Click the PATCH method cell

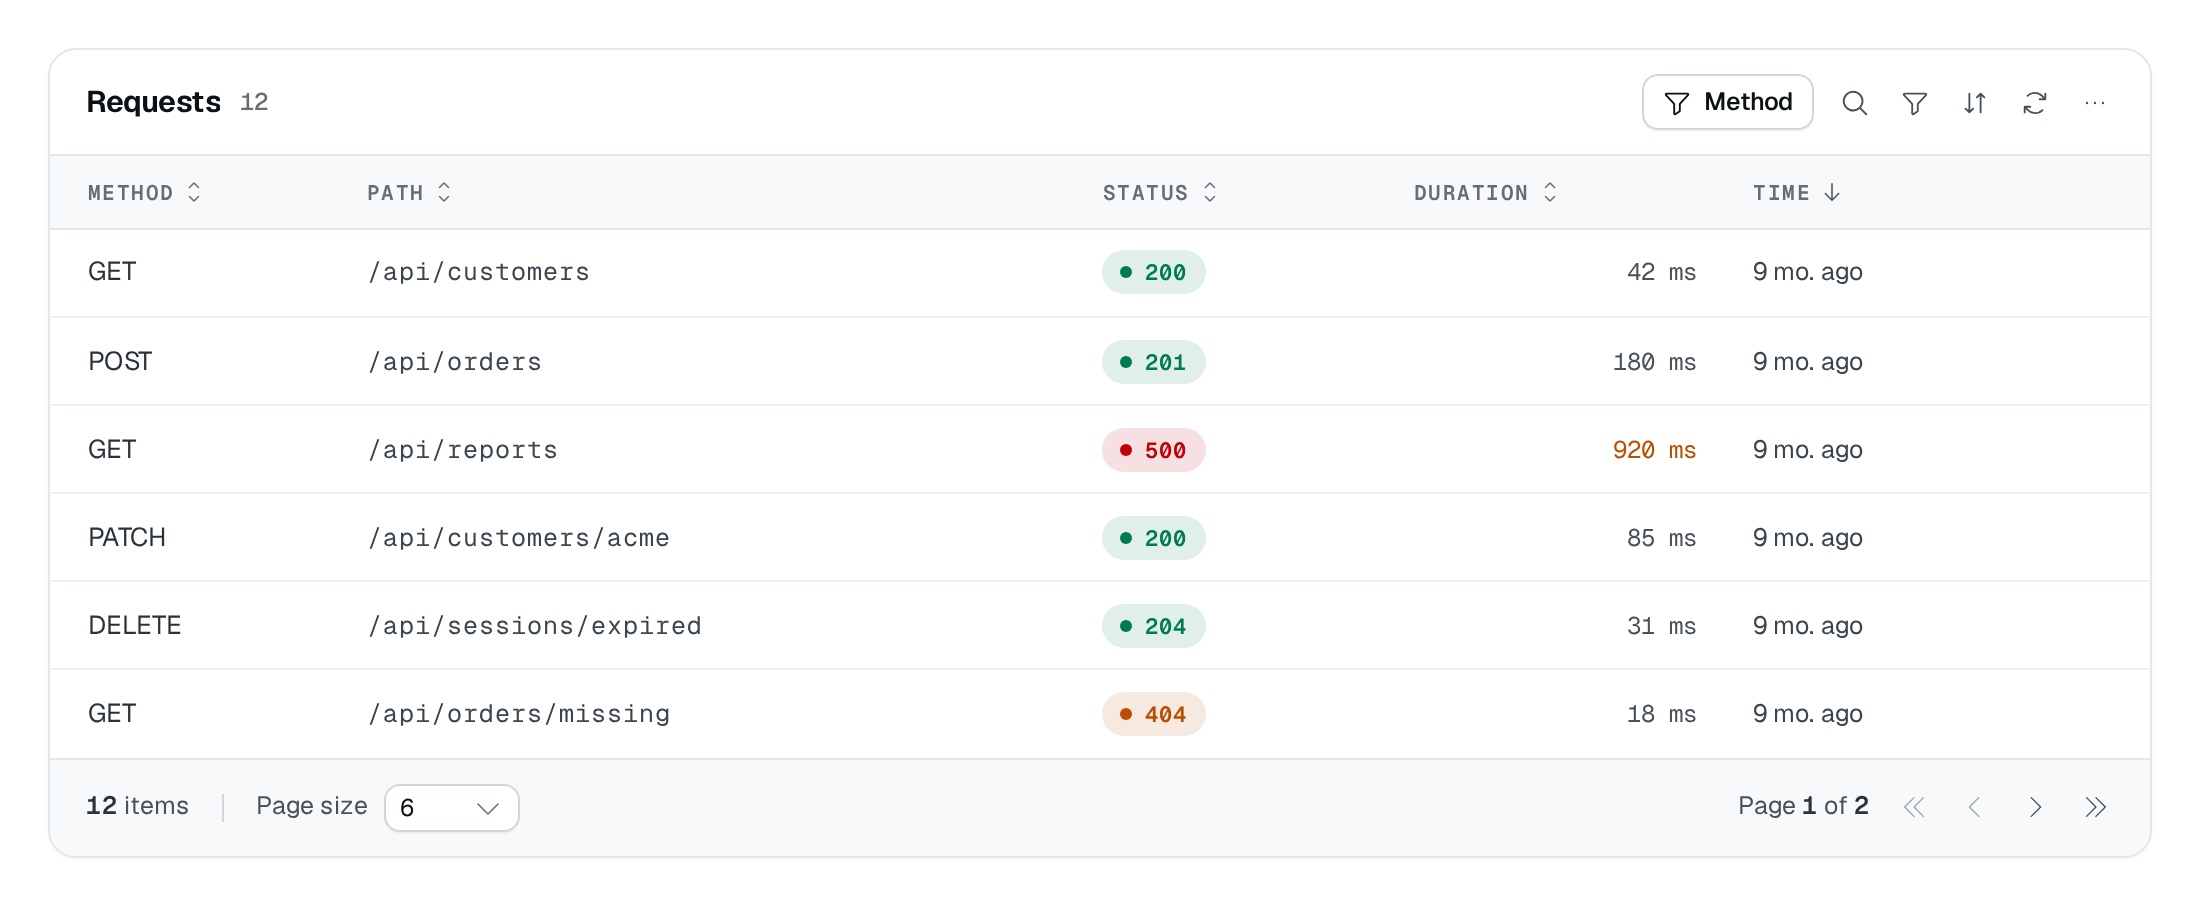(x=127, y=537)
